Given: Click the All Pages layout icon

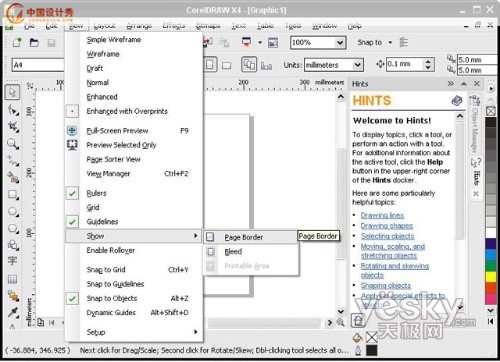Looking at the screenshot, I should coord(249,64).
